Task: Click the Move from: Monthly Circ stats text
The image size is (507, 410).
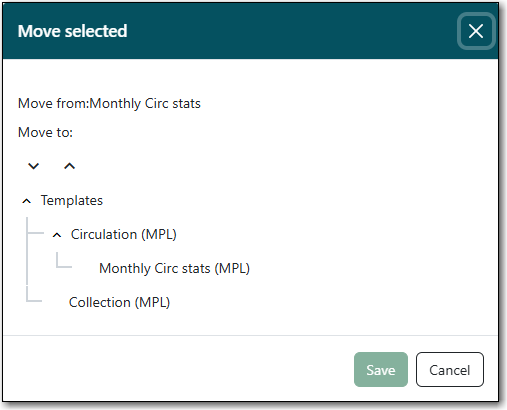Action: (x=109, y=103)
